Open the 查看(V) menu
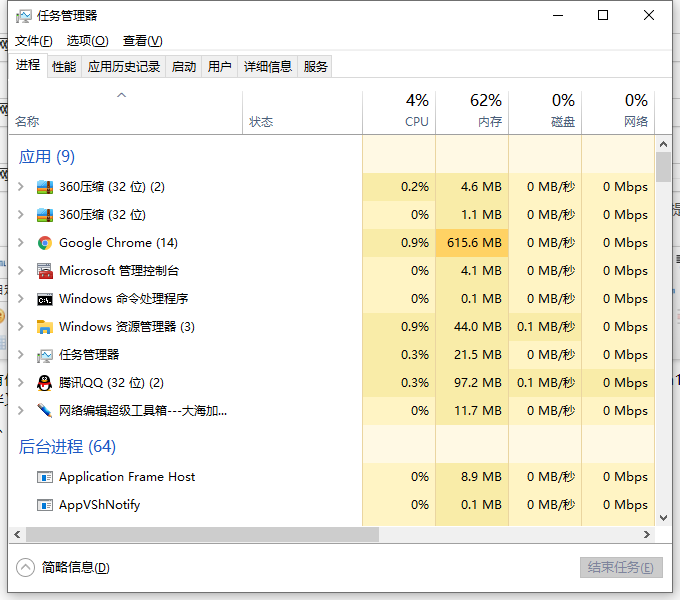Image resolution: width=680 pixels, height=600 pixels. click(142, 41)
